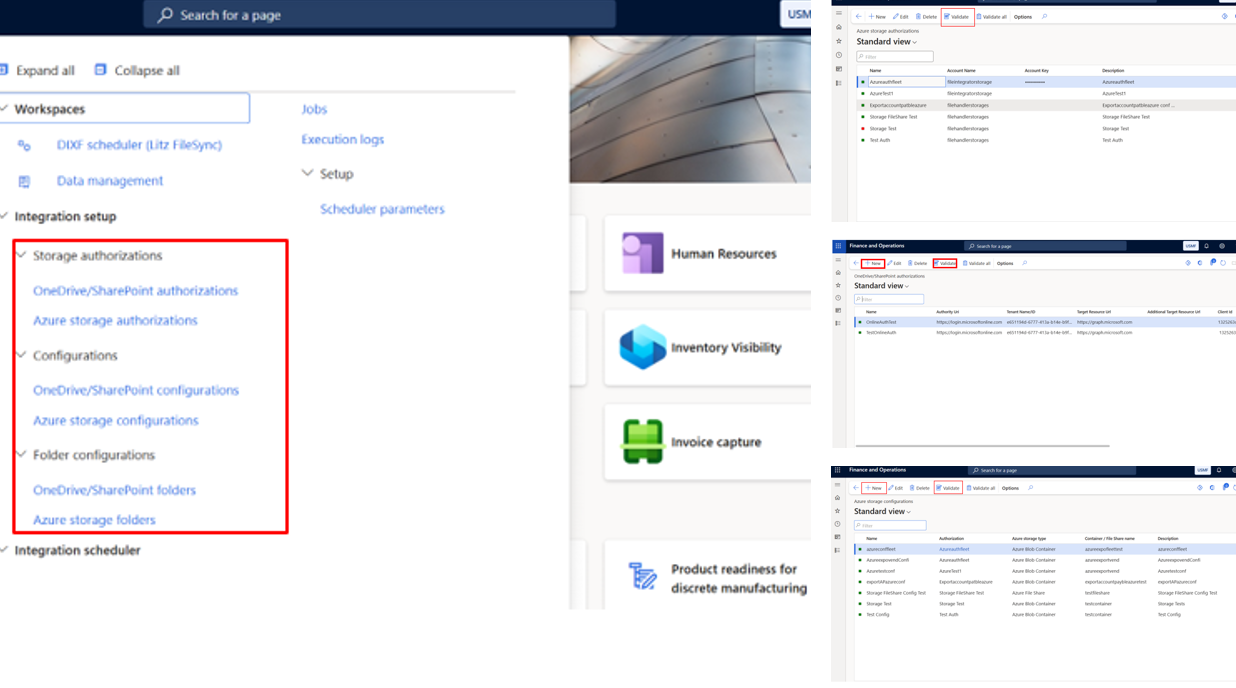Click Home icon in Azure storage authorizations sidebar
Viewport: 1236px width, 688px height.
[x=839, y=27]
